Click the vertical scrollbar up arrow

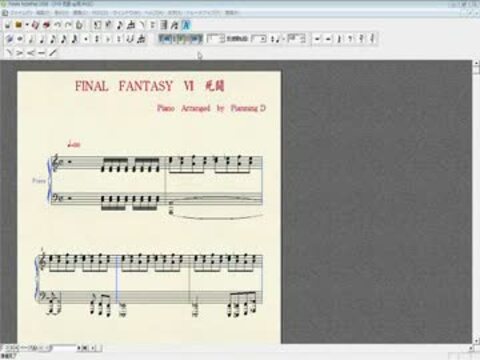tap(476, 63)
